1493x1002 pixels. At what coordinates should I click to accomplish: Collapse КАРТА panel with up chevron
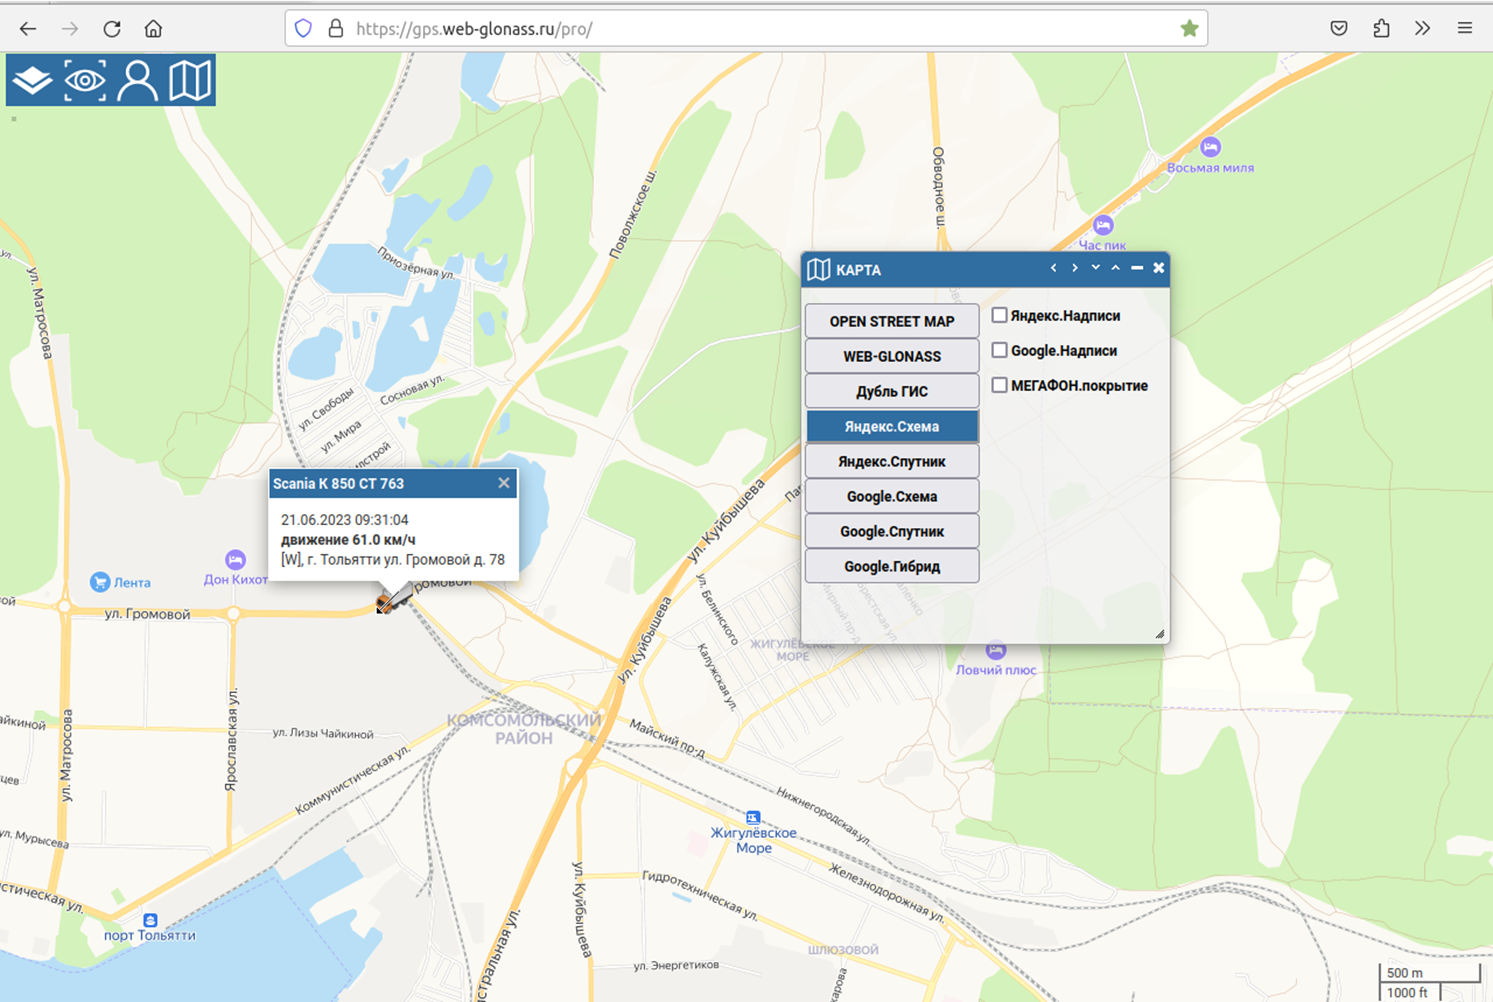point(1116,268)
